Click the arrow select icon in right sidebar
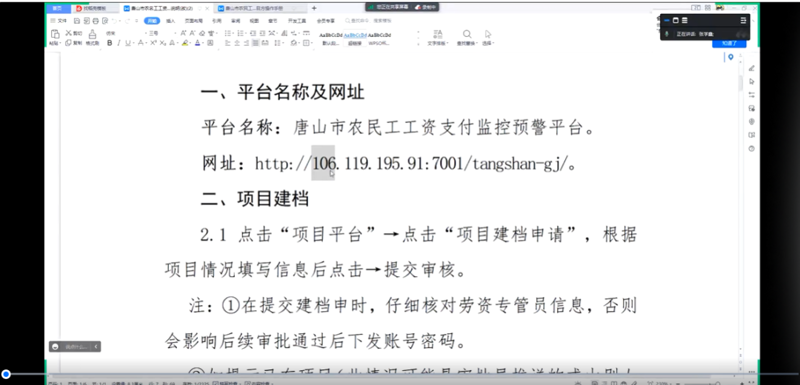800x385 pixels. click(x=752, y=82)
